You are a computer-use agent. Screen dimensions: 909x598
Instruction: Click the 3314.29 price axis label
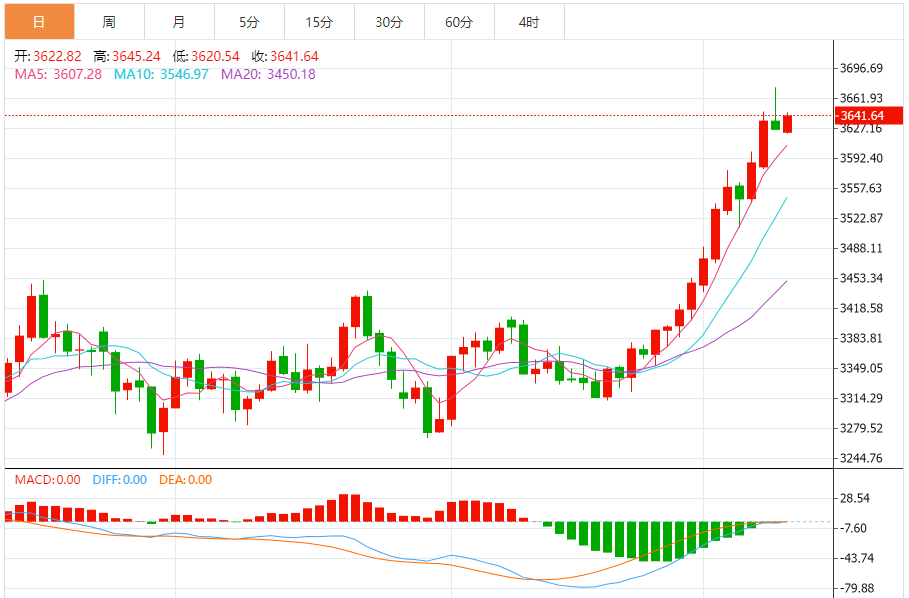[861, 398]
